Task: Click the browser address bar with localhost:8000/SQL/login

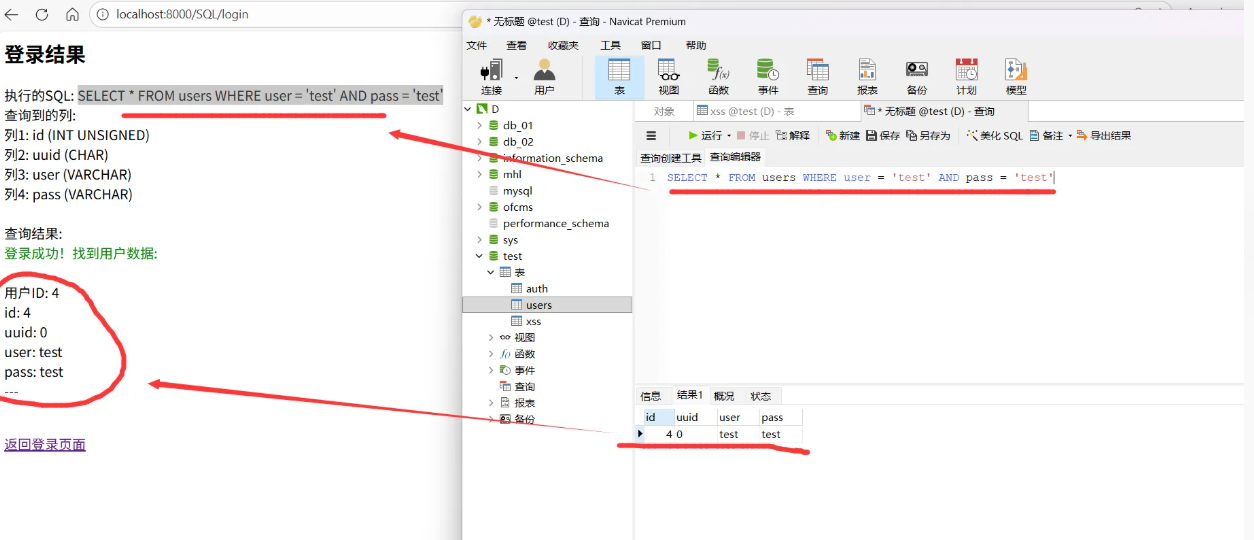Action: (275, 15)
